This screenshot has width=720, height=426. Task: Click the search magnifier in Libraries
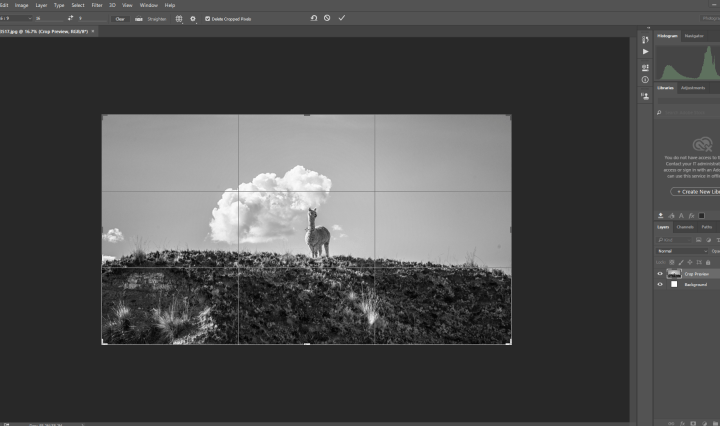point(659,112)
